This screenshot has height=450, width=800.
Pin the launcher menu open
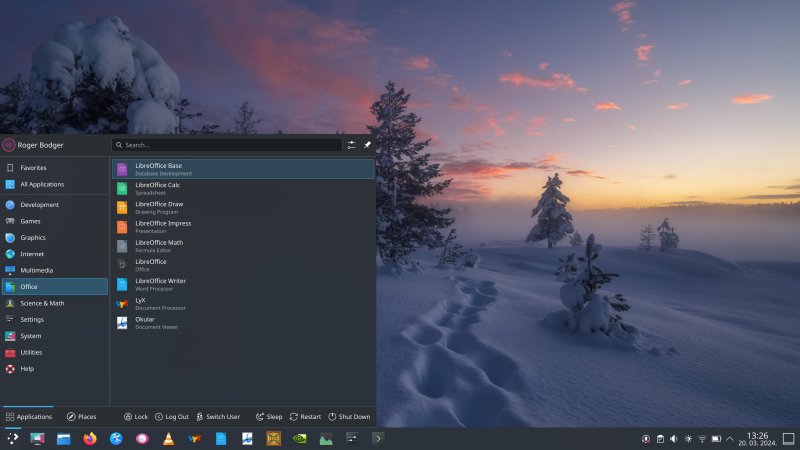(367, 145)
